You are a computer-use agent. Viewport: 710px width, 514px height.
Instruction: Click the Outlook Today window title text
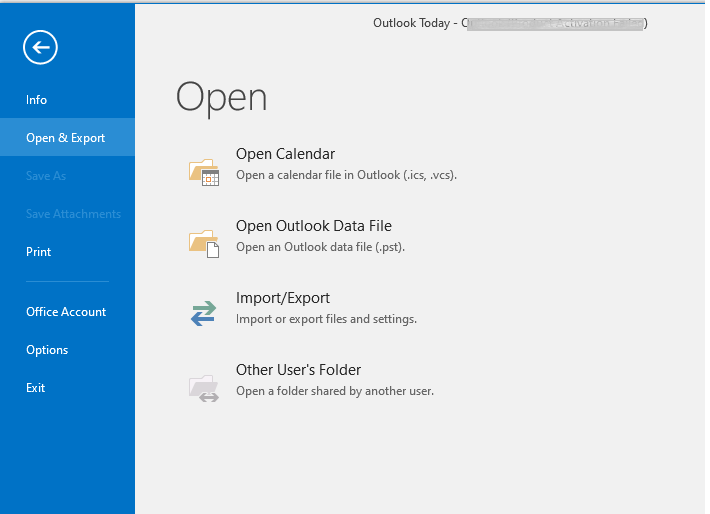510,23
